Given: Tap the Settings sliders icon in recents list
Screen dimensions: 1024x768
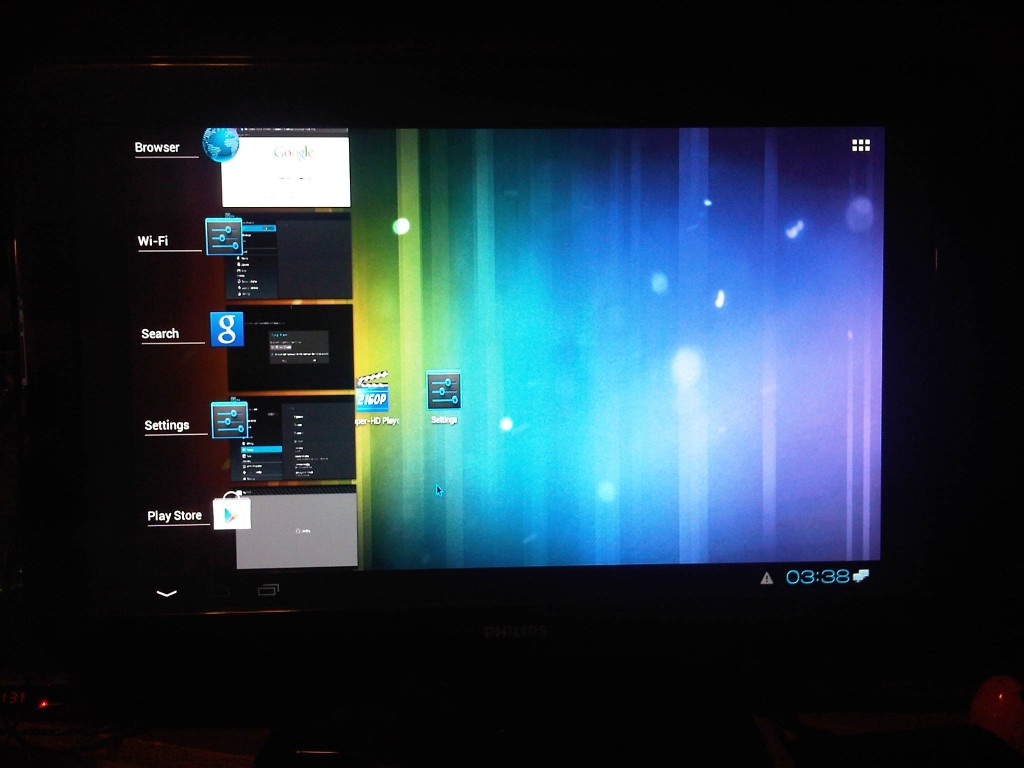Looking at the screenshot, I should coord(229,420).
